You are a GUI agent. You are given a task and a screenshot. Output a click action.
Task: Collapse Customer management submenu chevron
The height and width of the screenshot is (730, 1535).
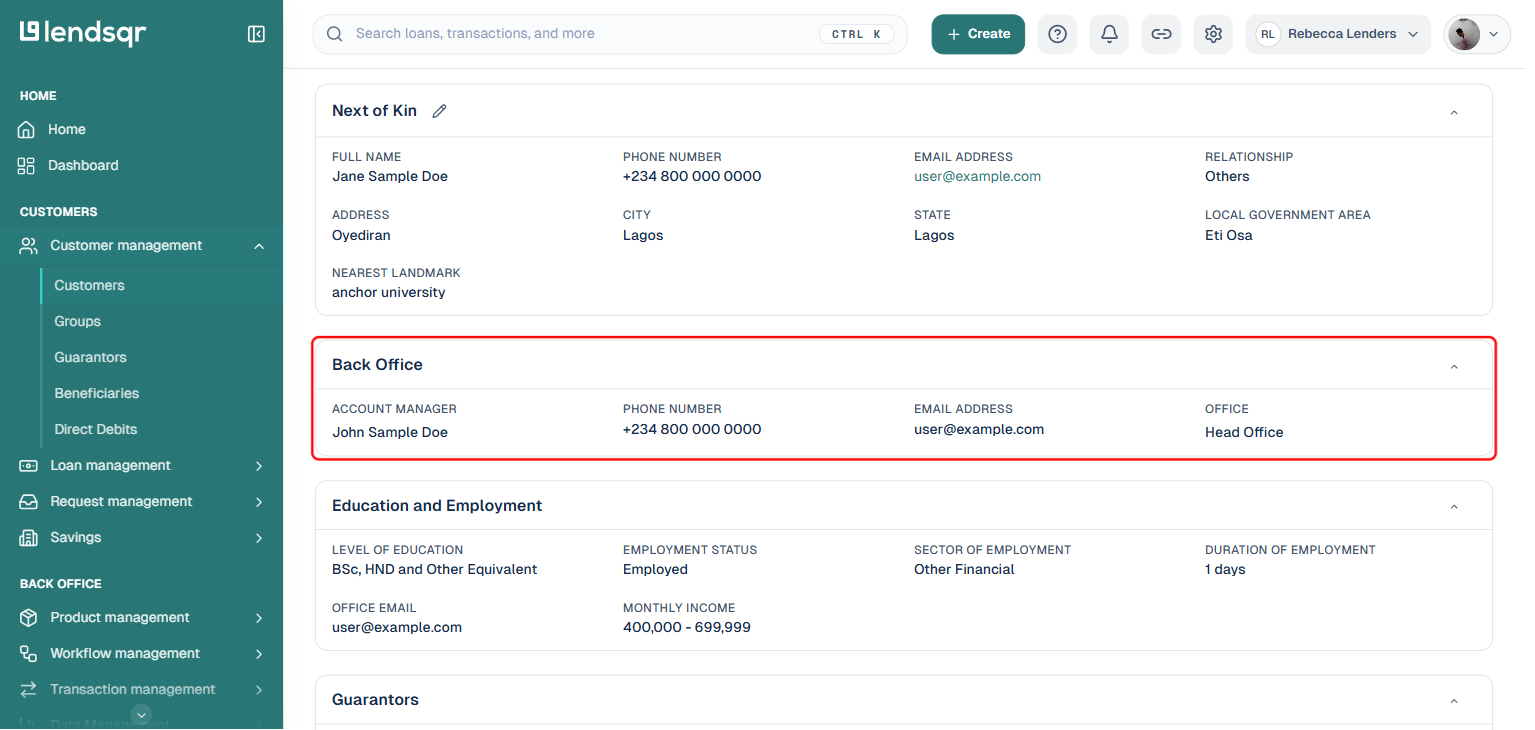point(259,246)
